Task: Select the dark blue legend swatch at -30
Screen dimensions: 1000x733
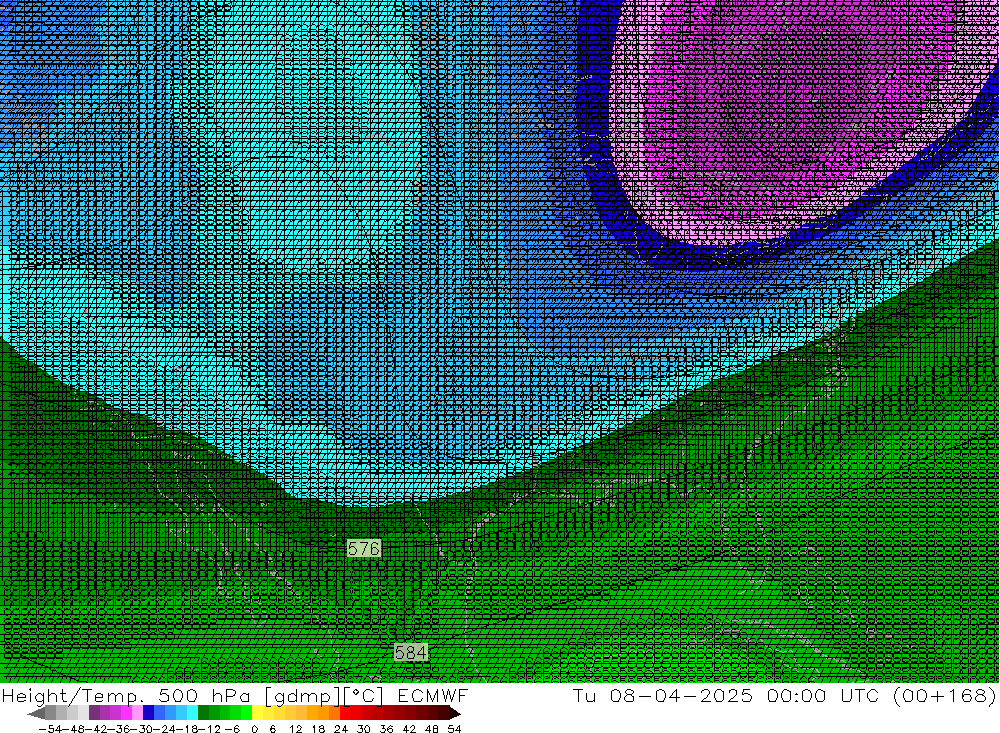Action: click(x=148, y=713)
